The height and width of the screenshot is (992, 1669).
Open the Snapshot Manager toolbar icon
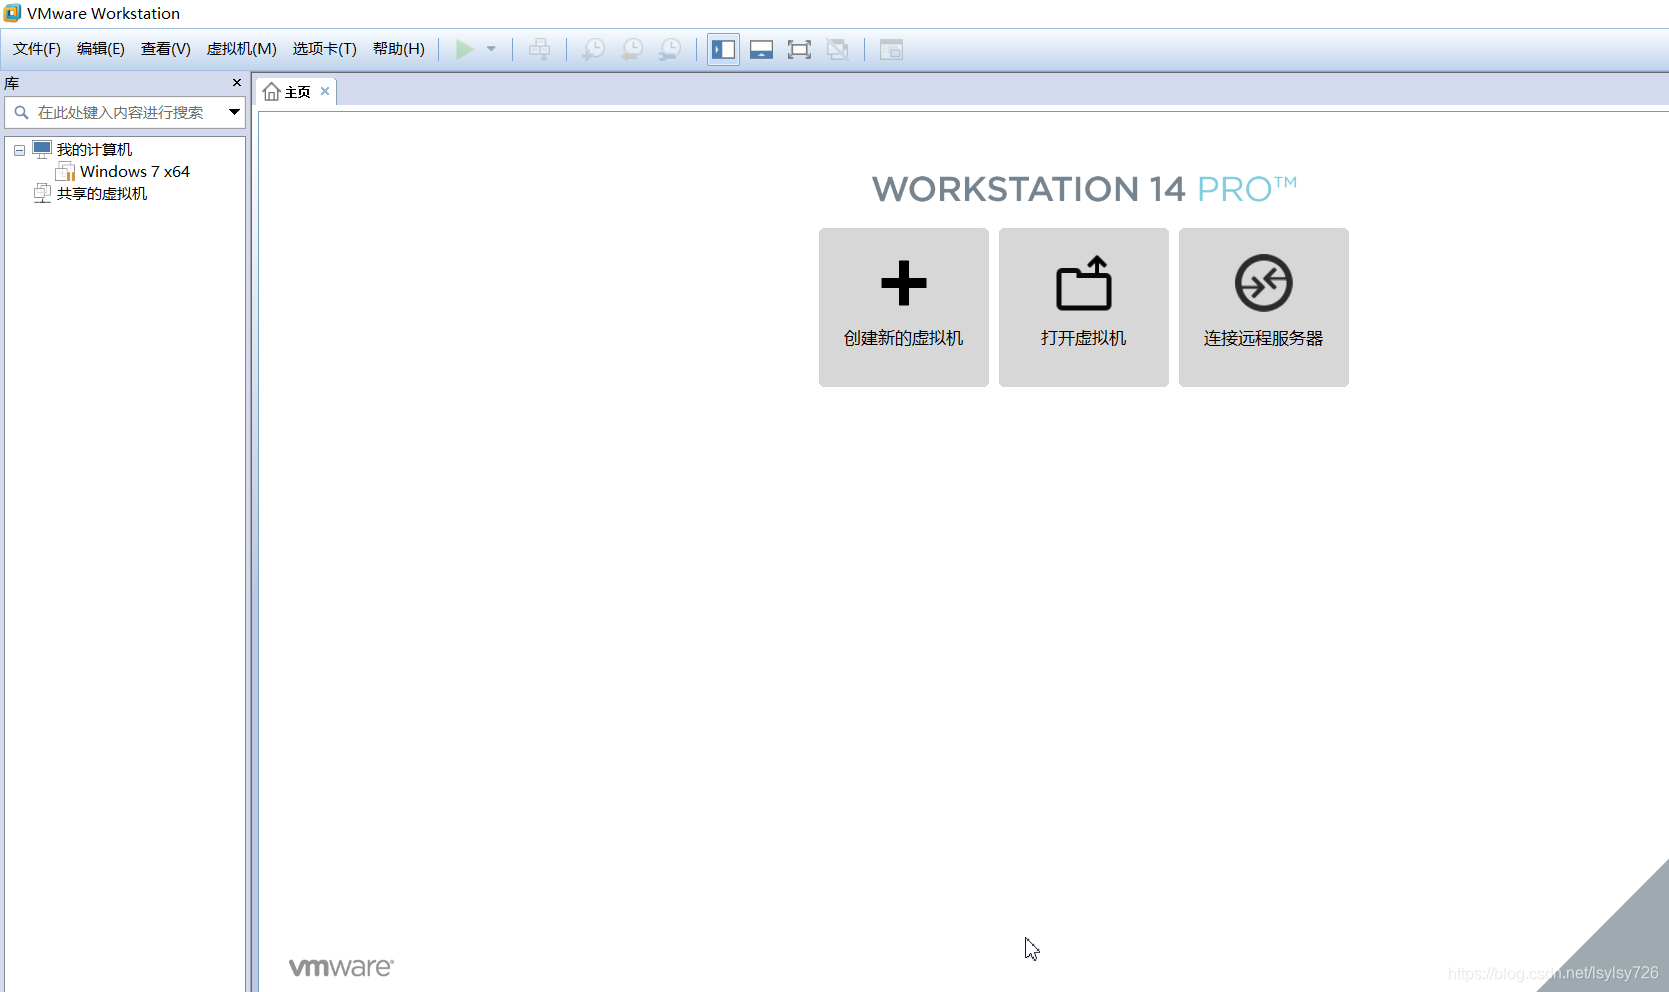tap(670, 49)
